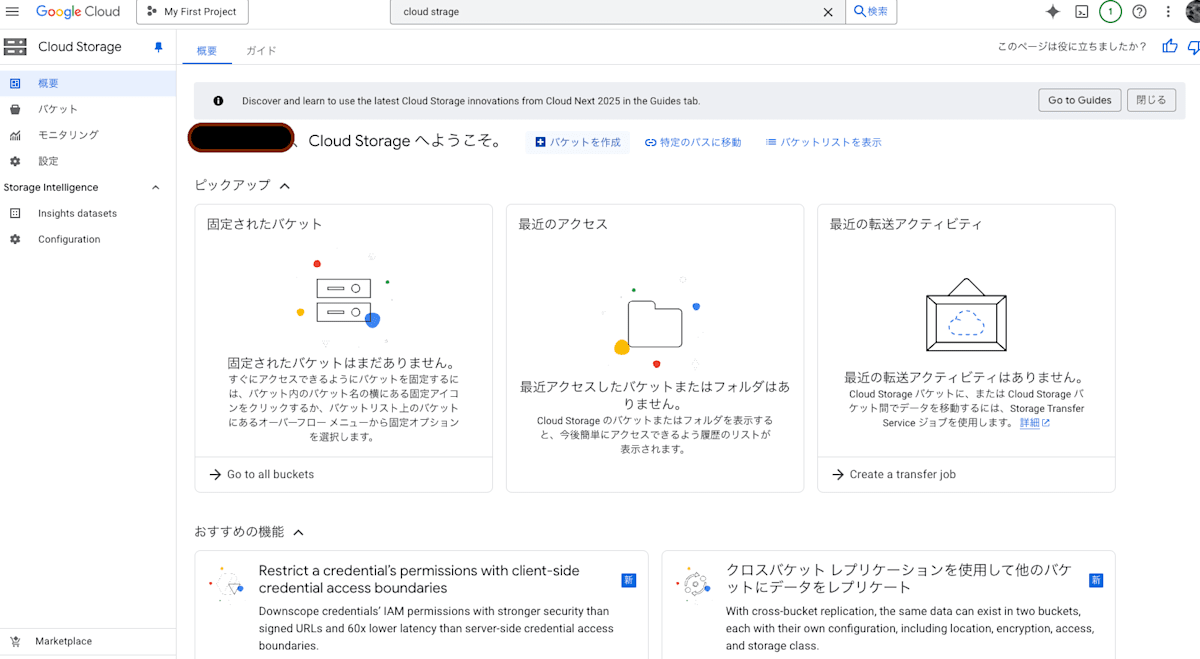Click the 固定されたバケット card heading

point(265,224)
